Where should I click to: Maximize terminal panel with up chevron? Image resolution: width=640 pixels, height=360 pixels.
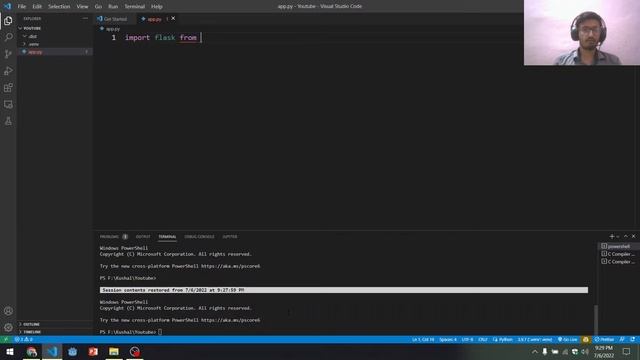point(625,236)
